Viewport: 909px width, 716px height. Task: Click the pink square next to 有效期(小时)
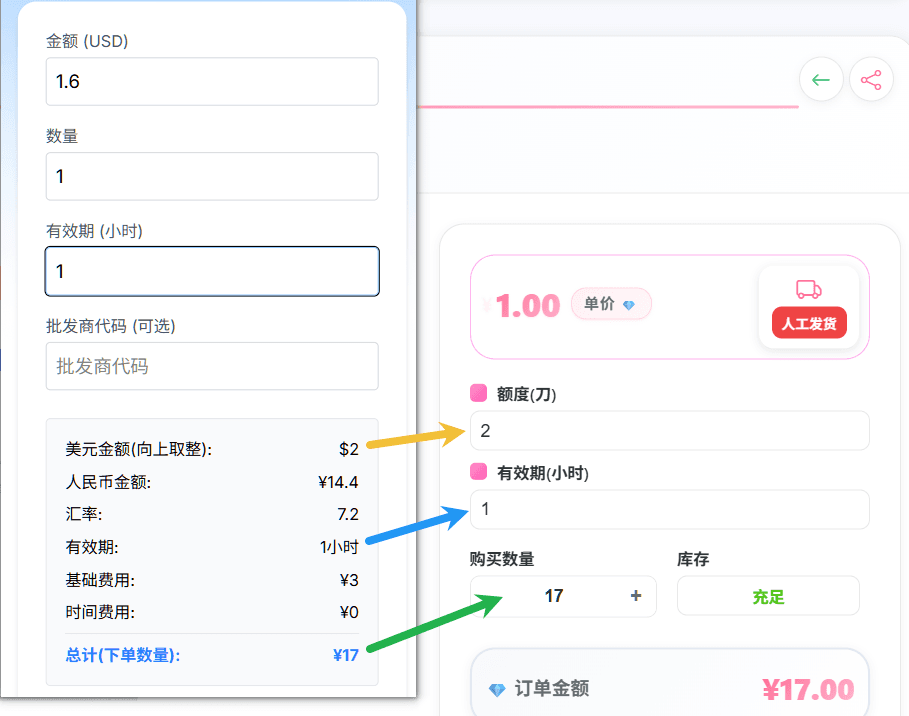coord(479,472)
